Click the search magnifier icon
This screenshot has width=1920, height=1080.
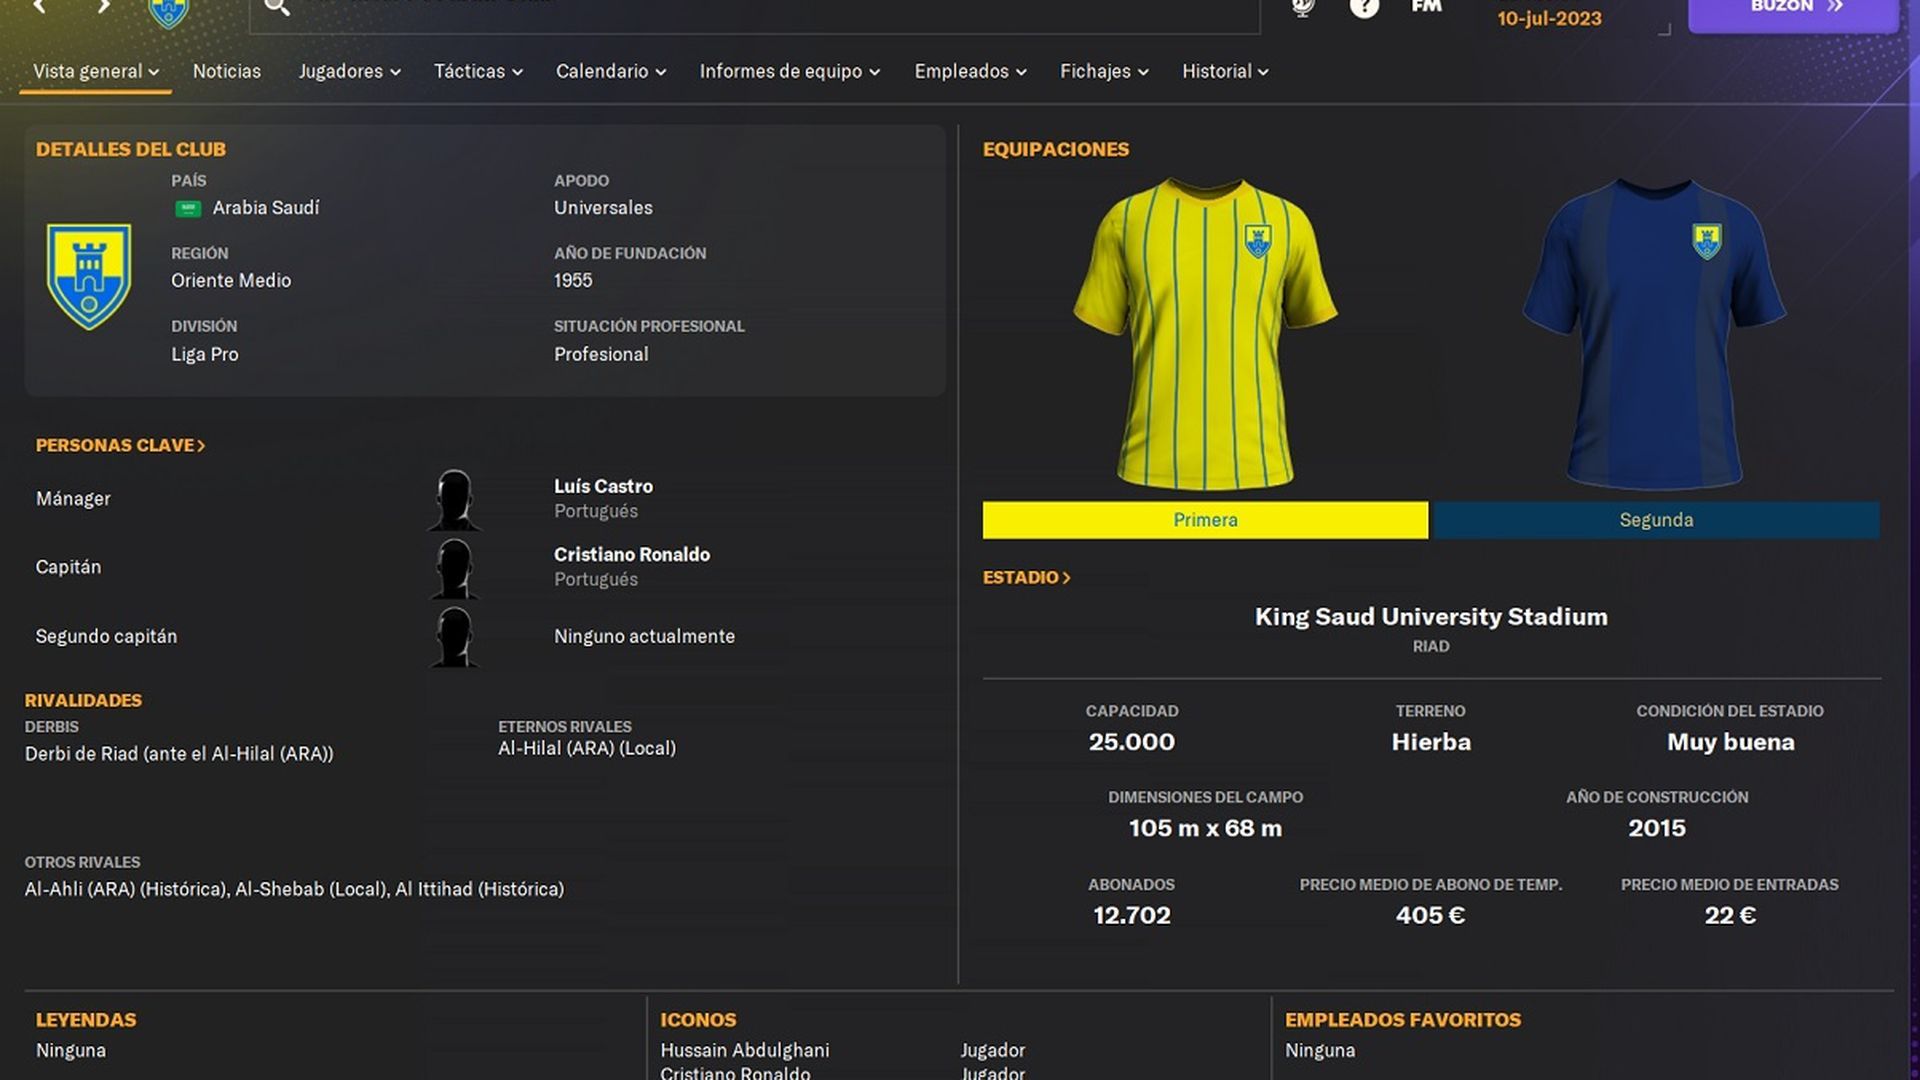276,7
